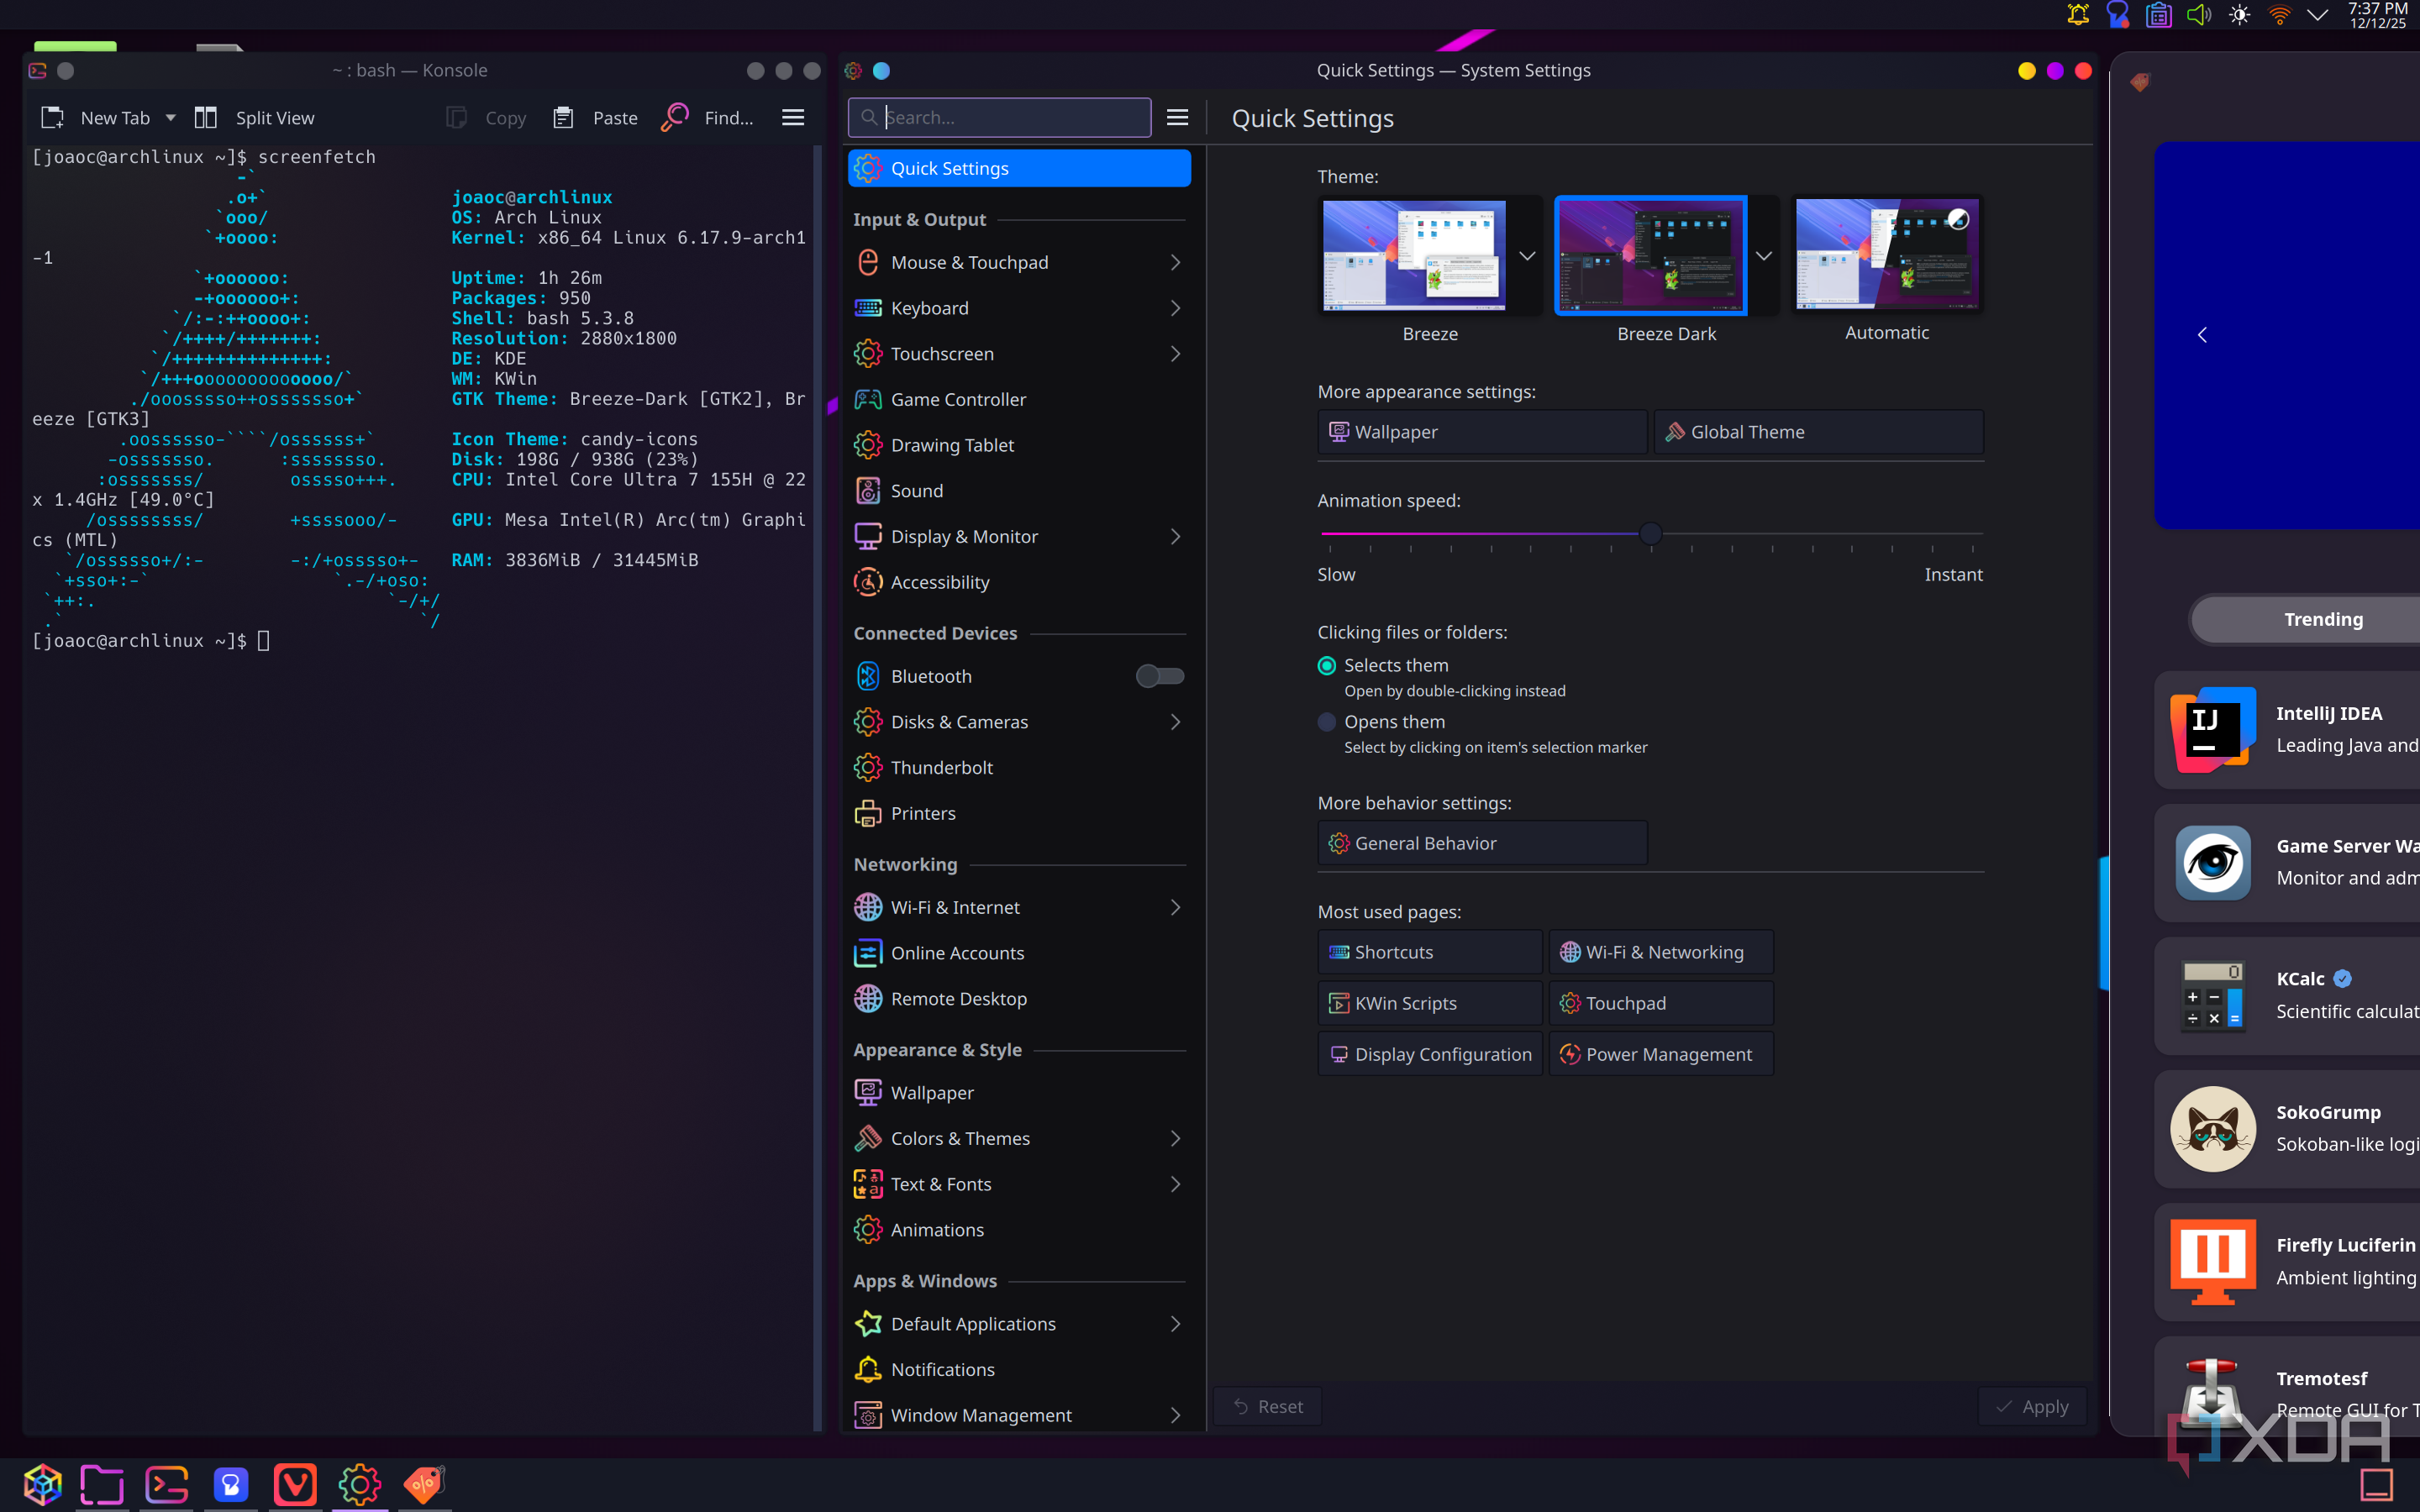Click the Split View icon in Konsole
The width and height of the screenshot is (2420, 1512).
pos(206,118)
